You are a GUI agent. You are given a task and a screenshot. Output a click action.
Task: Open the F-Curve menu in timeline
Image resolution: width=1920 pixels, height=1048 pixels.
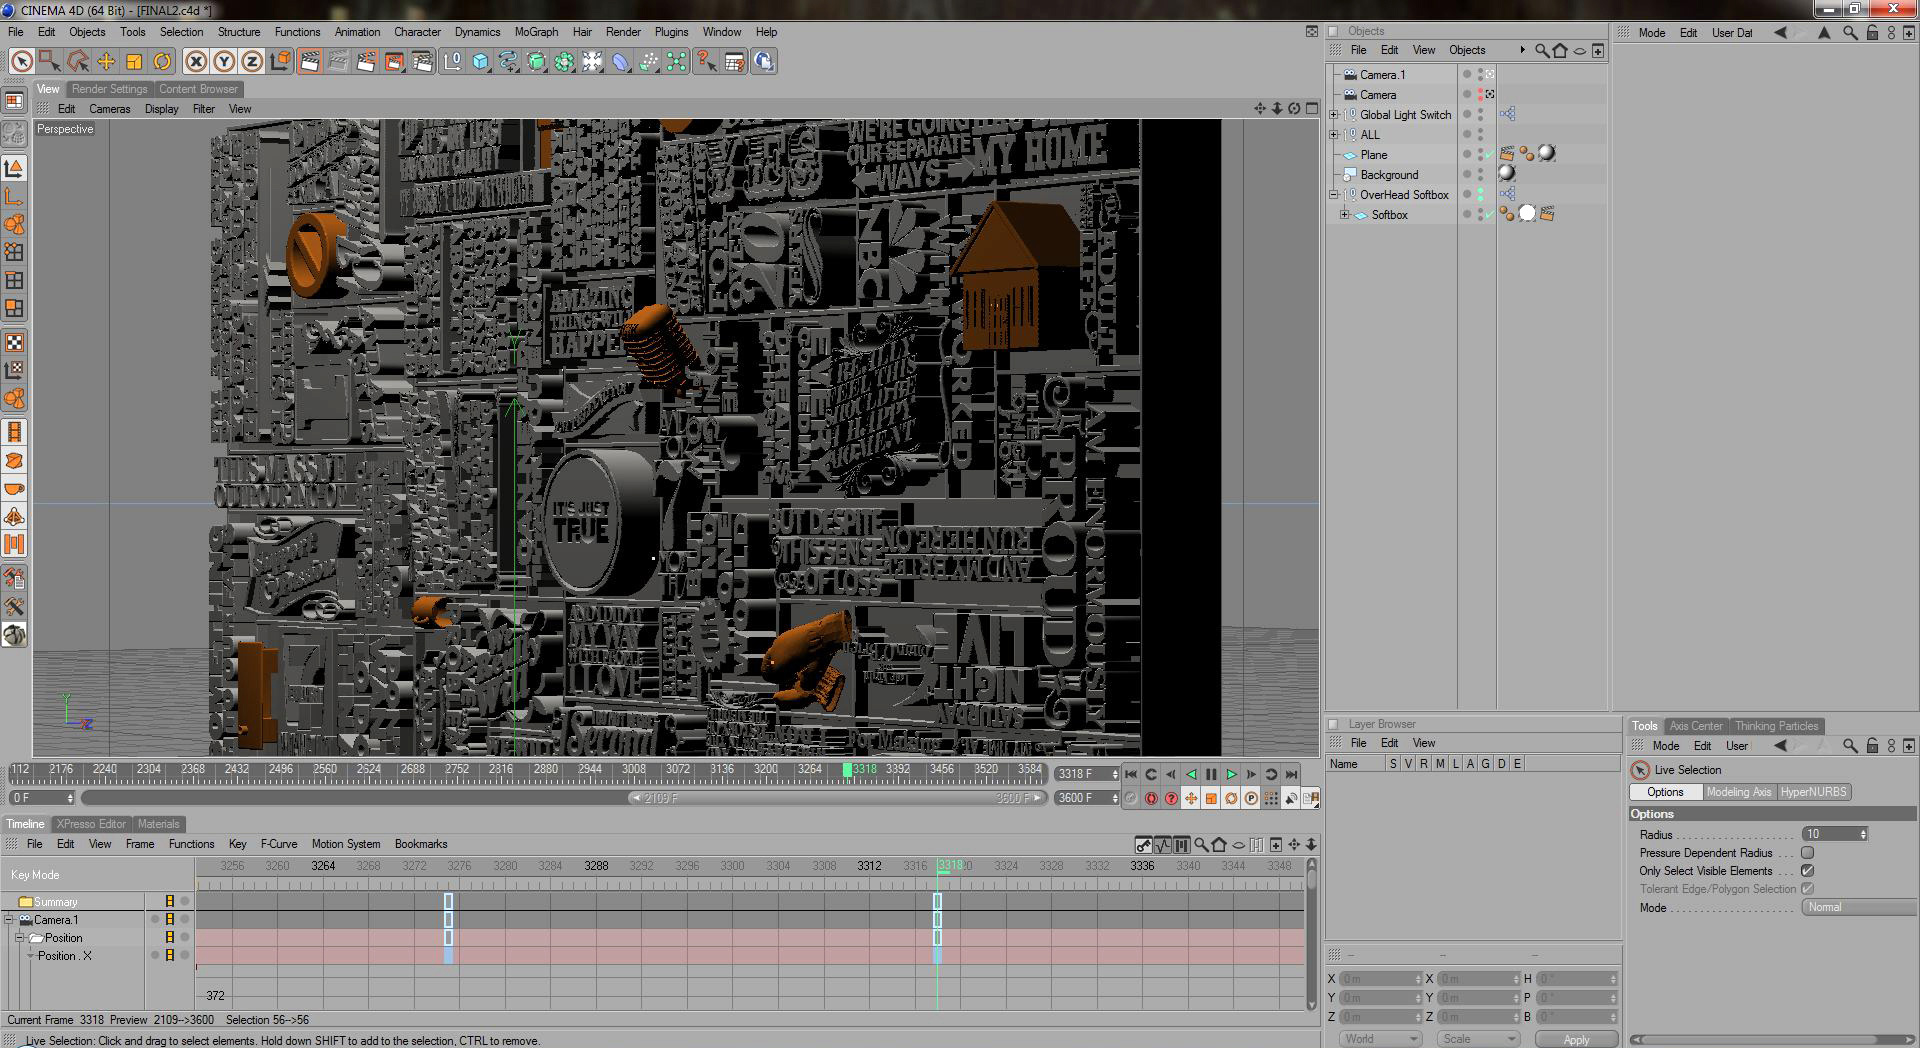pos(279,844)
